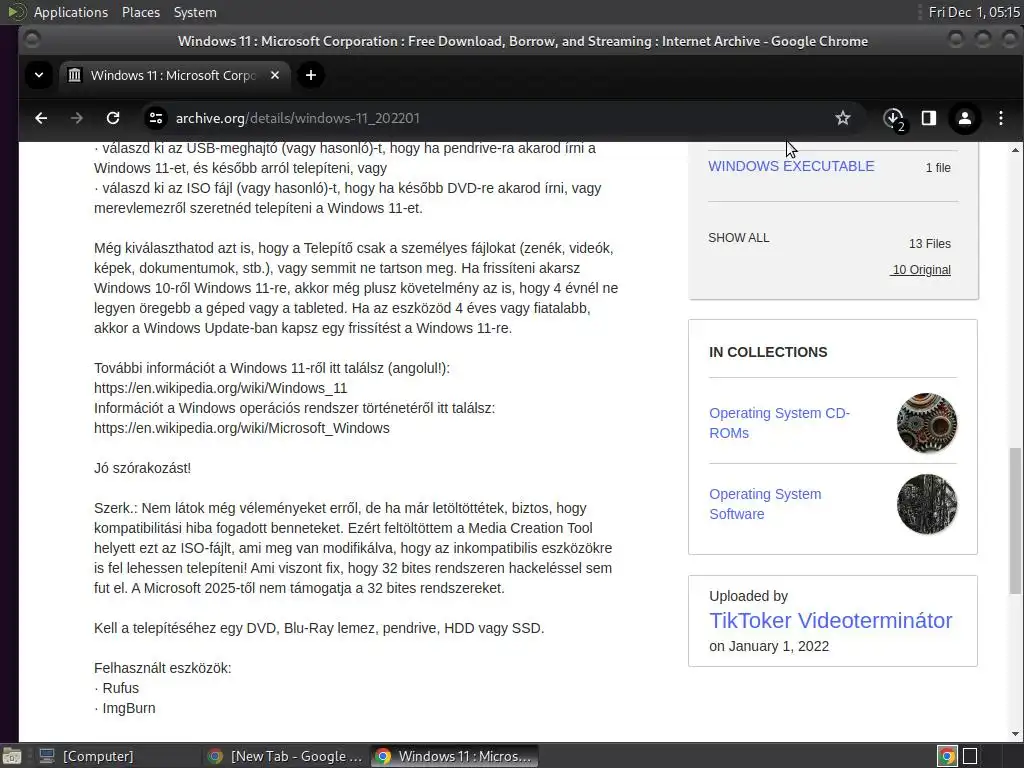Click the SHOW ALL files link
This screenshot has height=768, width=1024.
739,238
